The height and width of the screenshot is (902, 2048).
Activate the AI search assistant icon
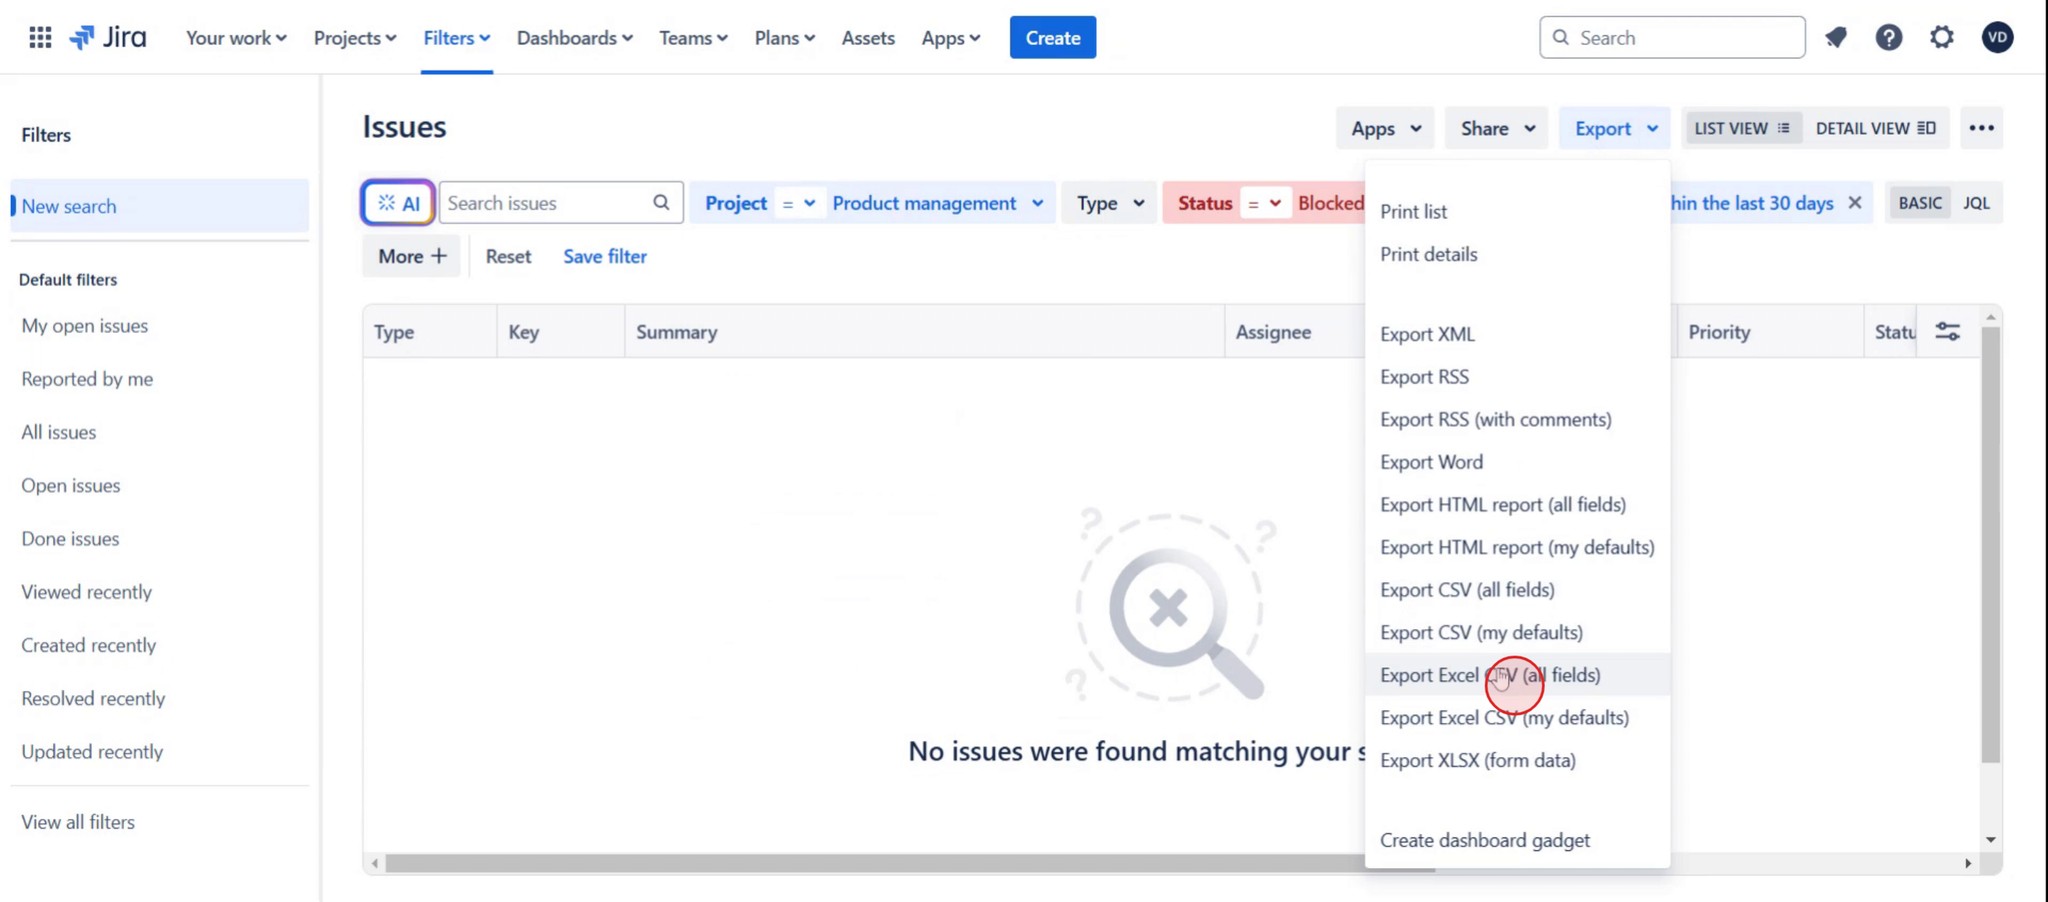click(x=397, y=202)
